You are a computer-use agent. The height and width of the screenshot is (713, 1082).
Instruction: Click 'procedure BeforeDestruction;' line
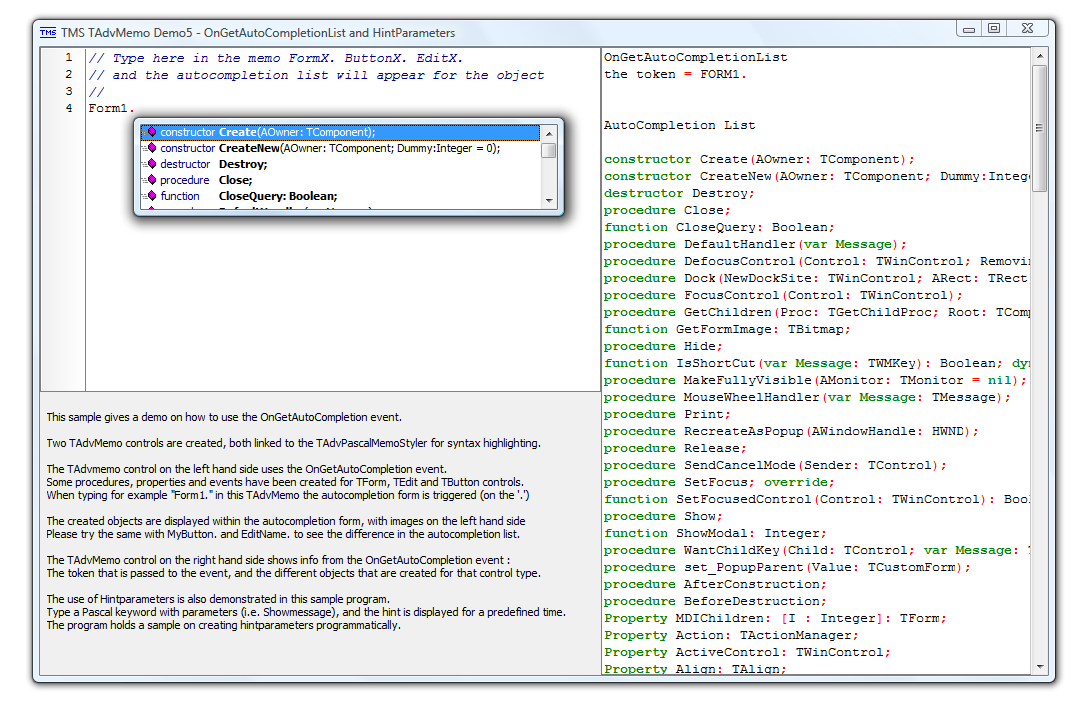715,601
